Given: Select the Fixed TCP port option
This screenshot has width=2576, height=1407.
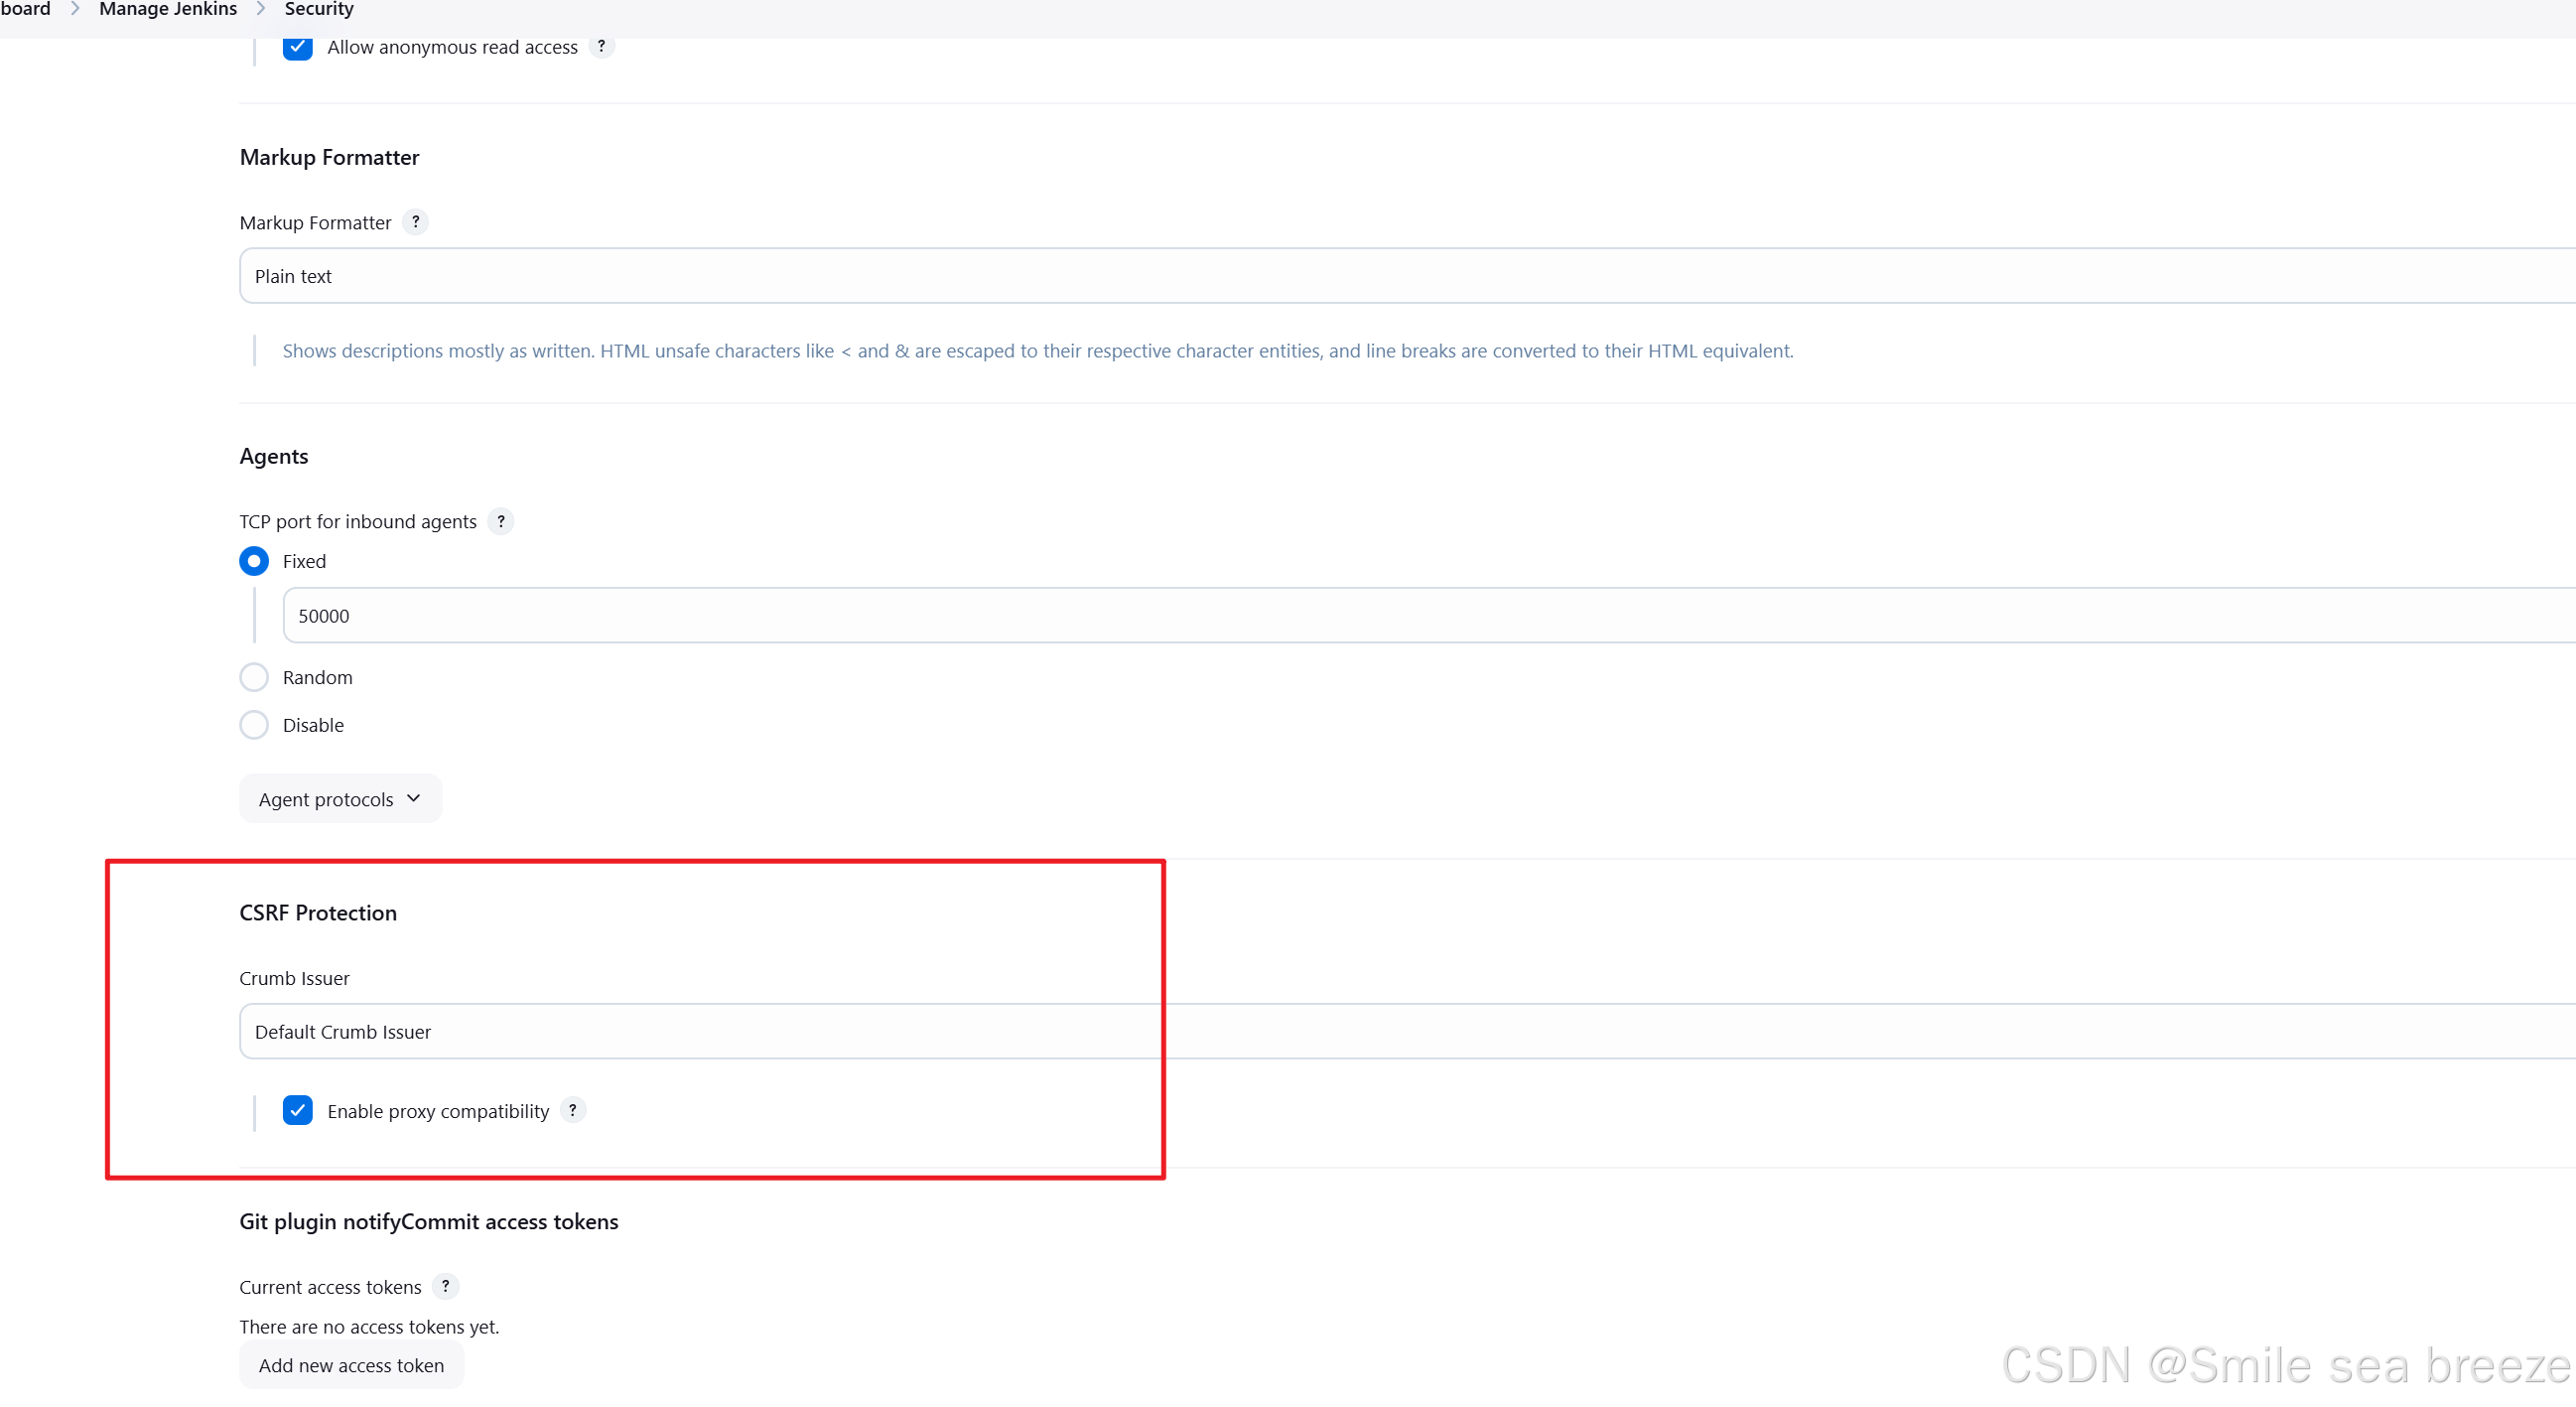Looking at the screenshot, I should (x=253, y=561).
